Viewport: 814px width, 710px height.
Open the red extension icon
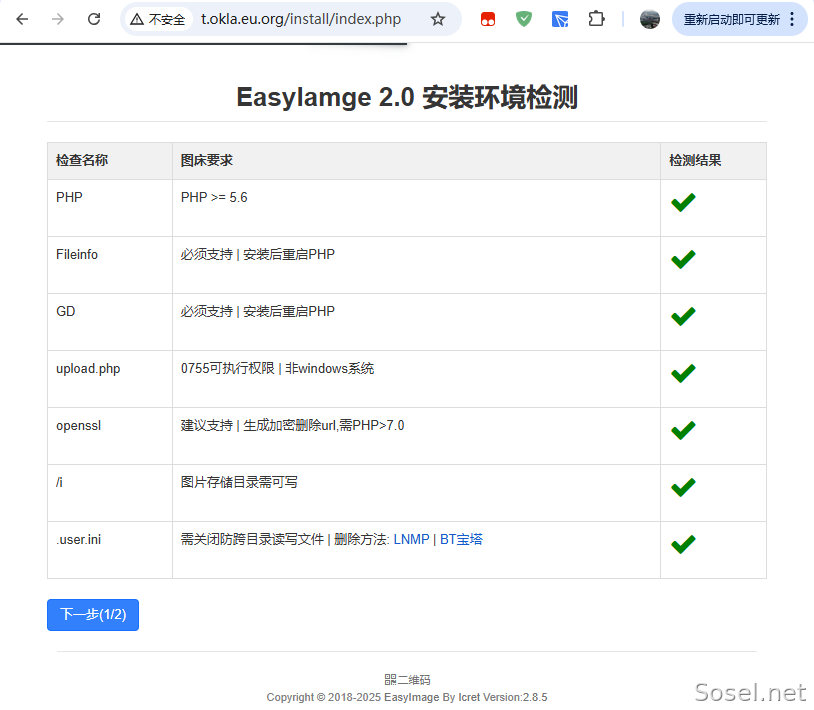pyautogui.click(x=487, y=20)
